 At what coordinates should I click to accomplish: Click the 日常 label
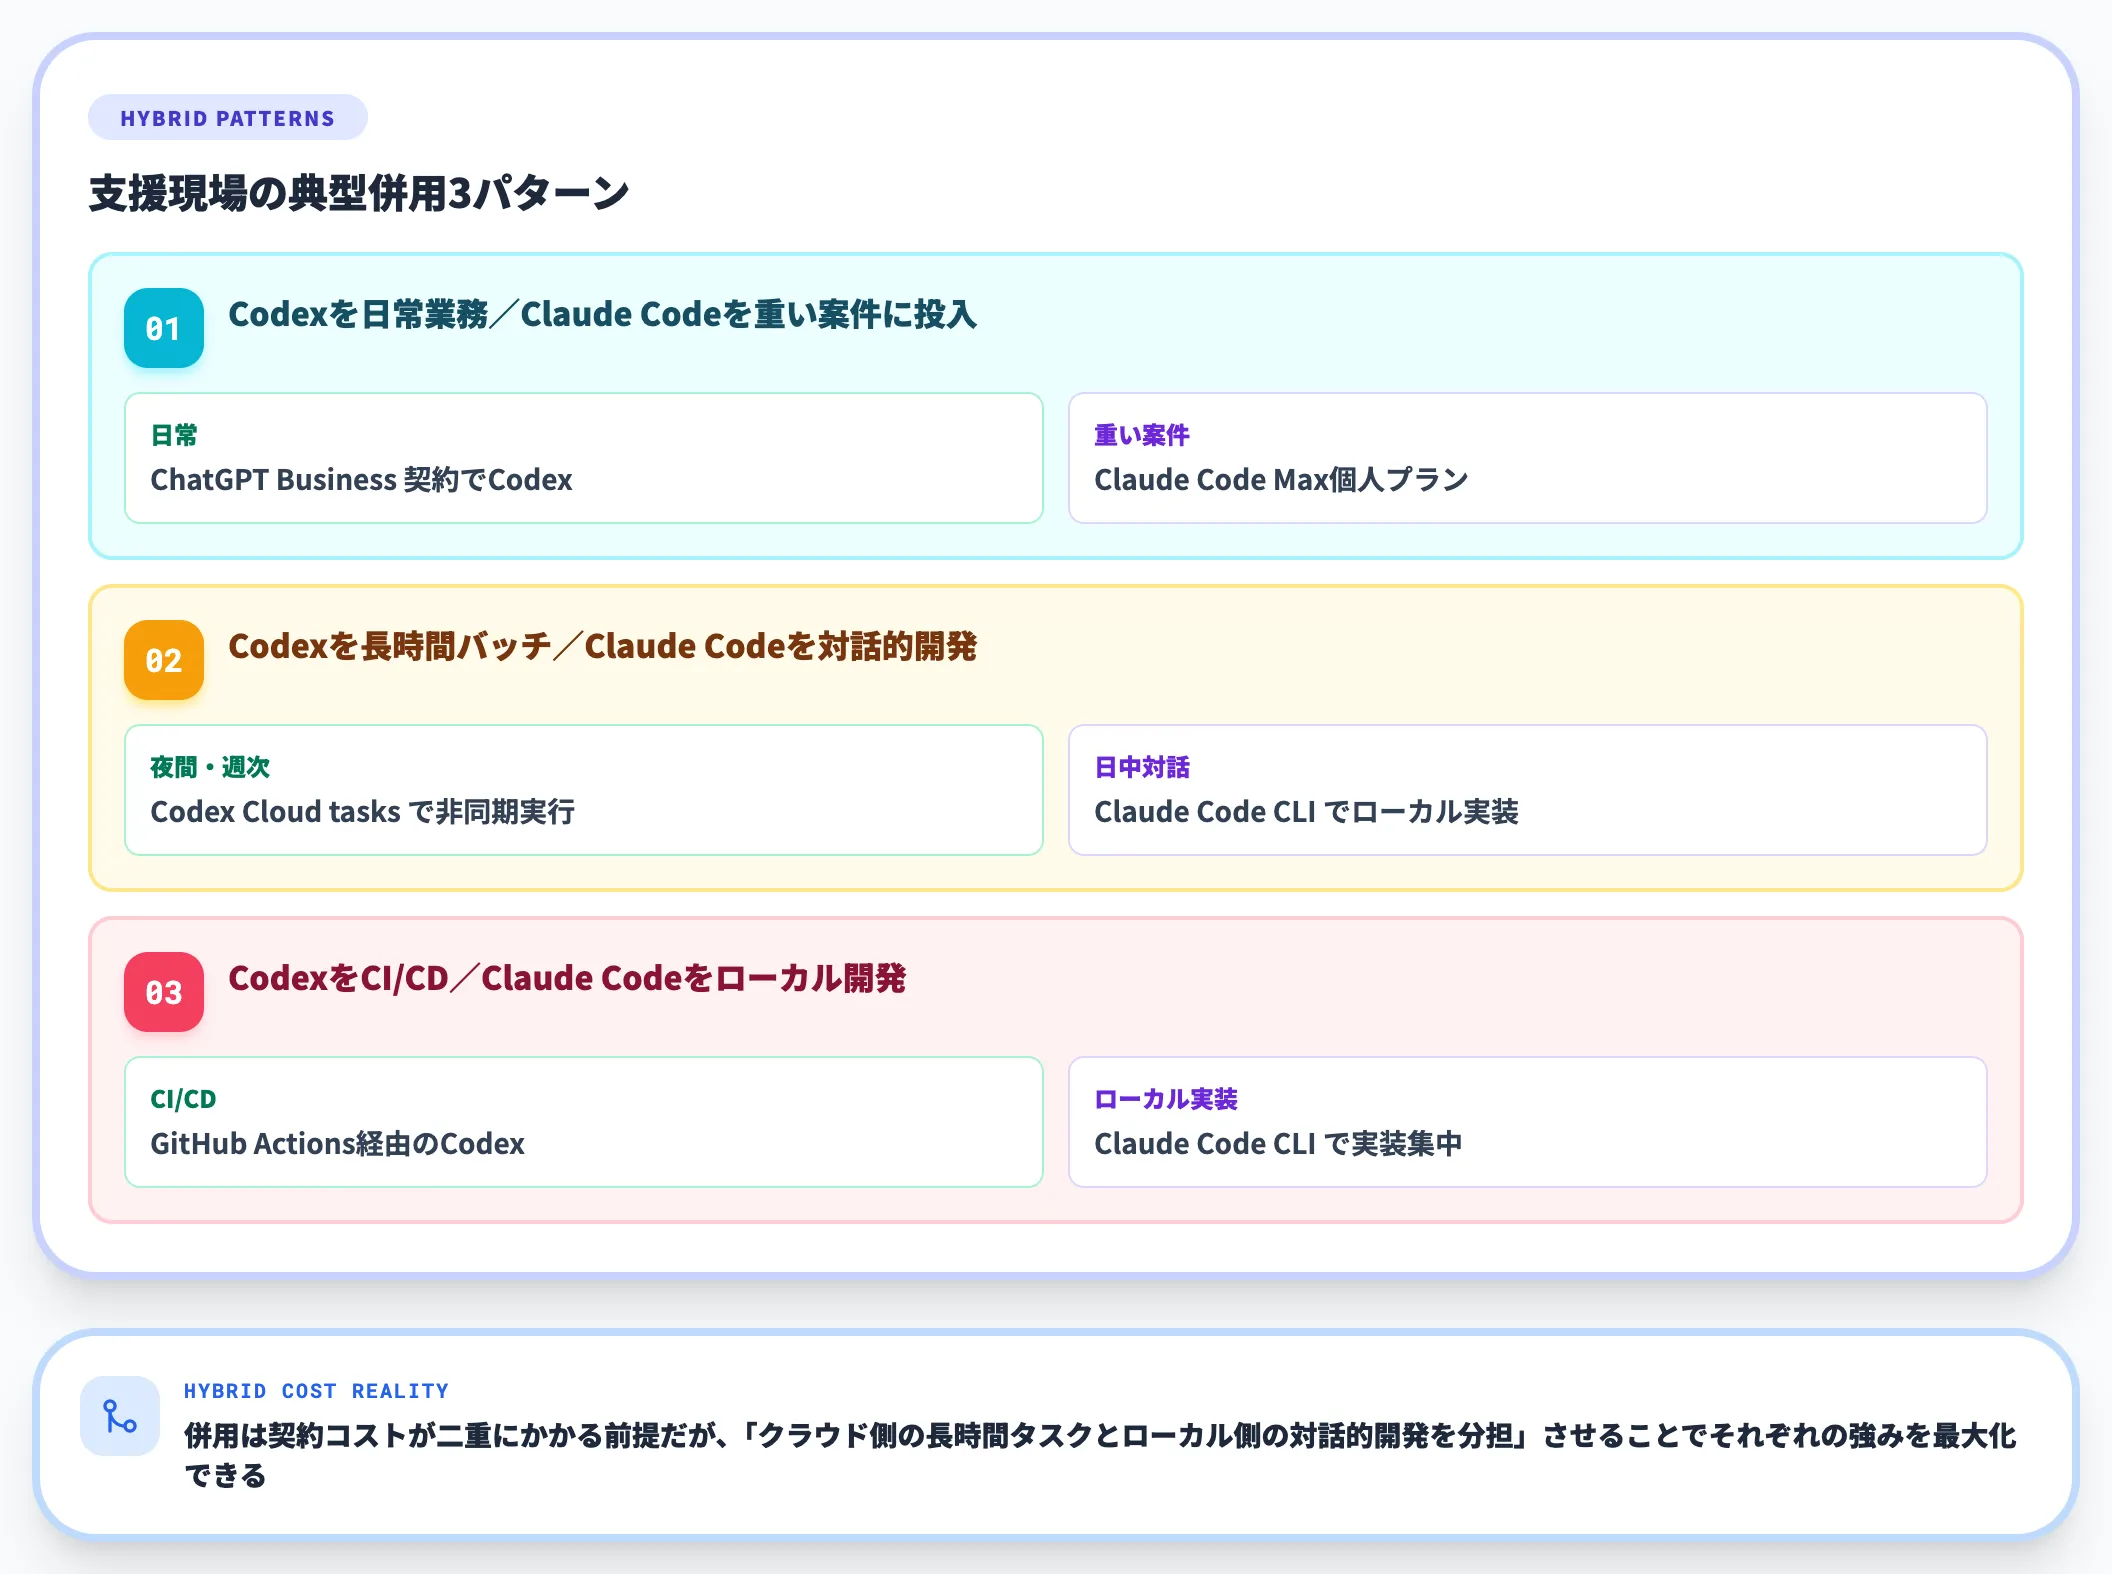(174, 435)
